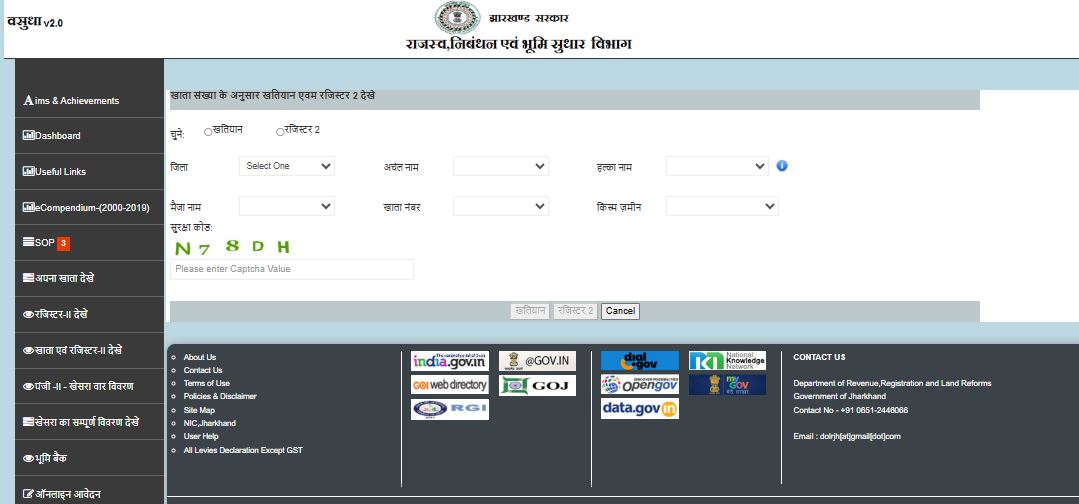
Task: Click the security captcha image N78DH
Action: pyautogui.click(x=232, y=246)
